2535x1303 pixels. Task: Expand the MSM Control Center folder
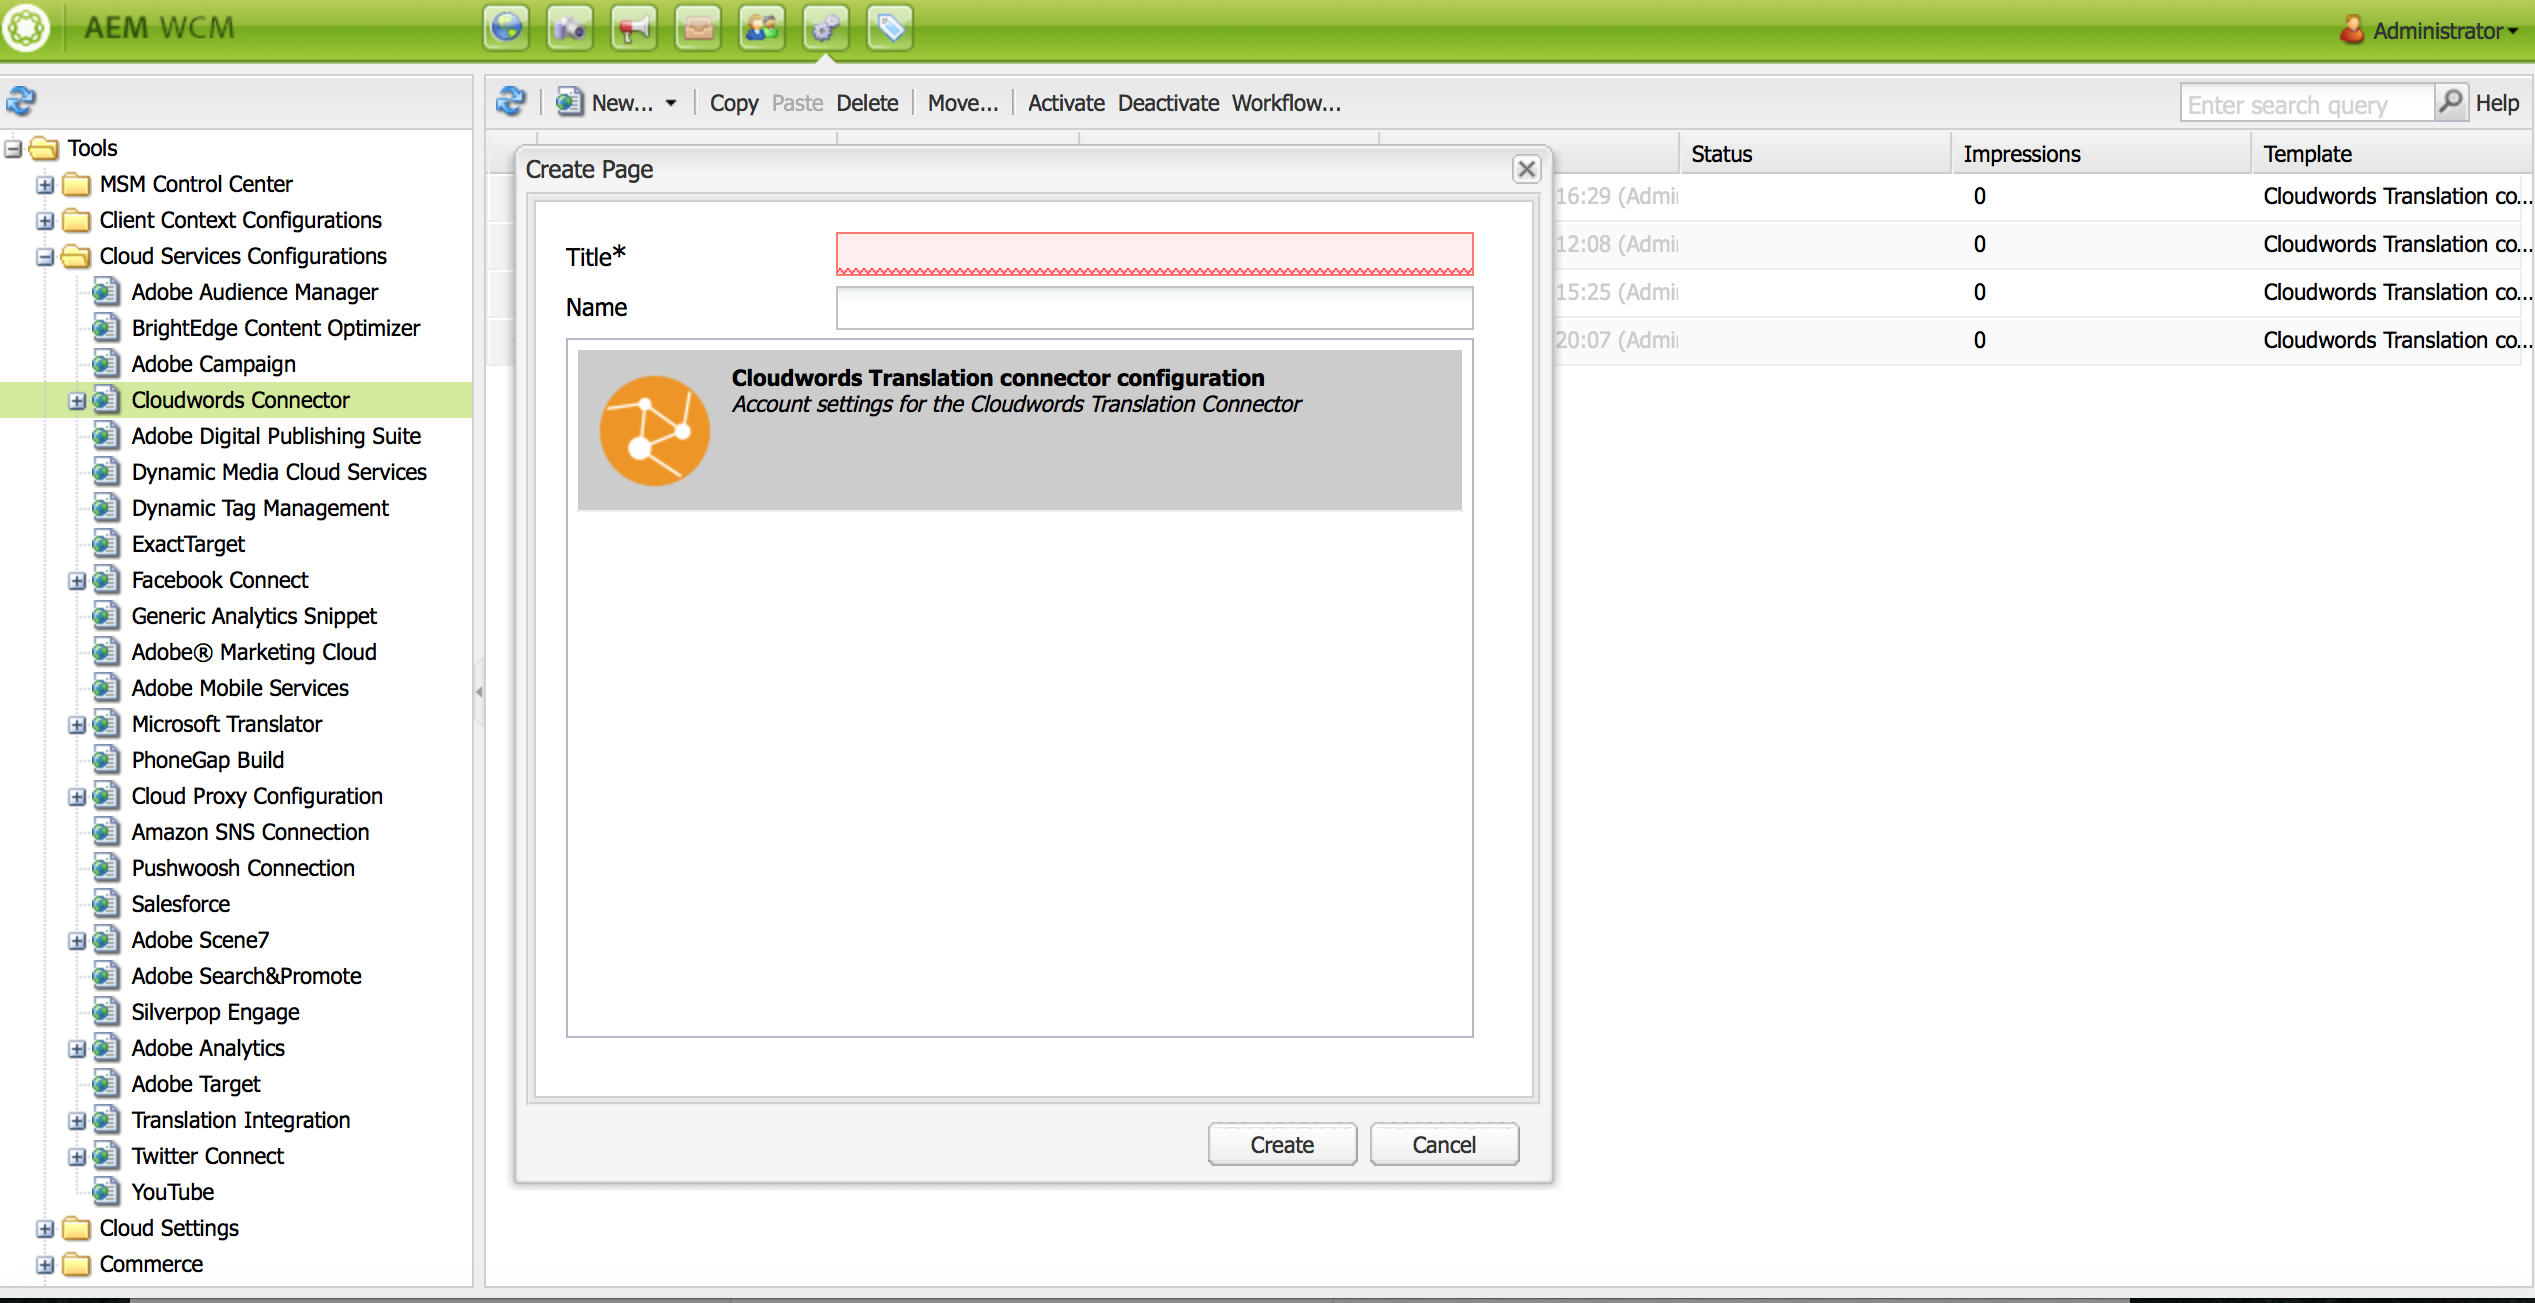[x=45, y=185]
